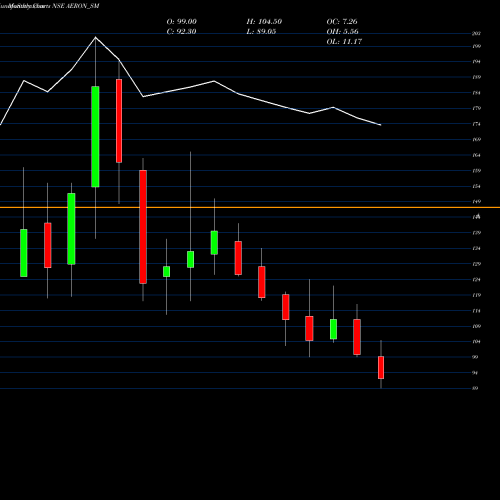Image resolution: width=500 pixels, height=500 pixels.
Task: Select the low value L: 89.05
Action: coord(261,31)
